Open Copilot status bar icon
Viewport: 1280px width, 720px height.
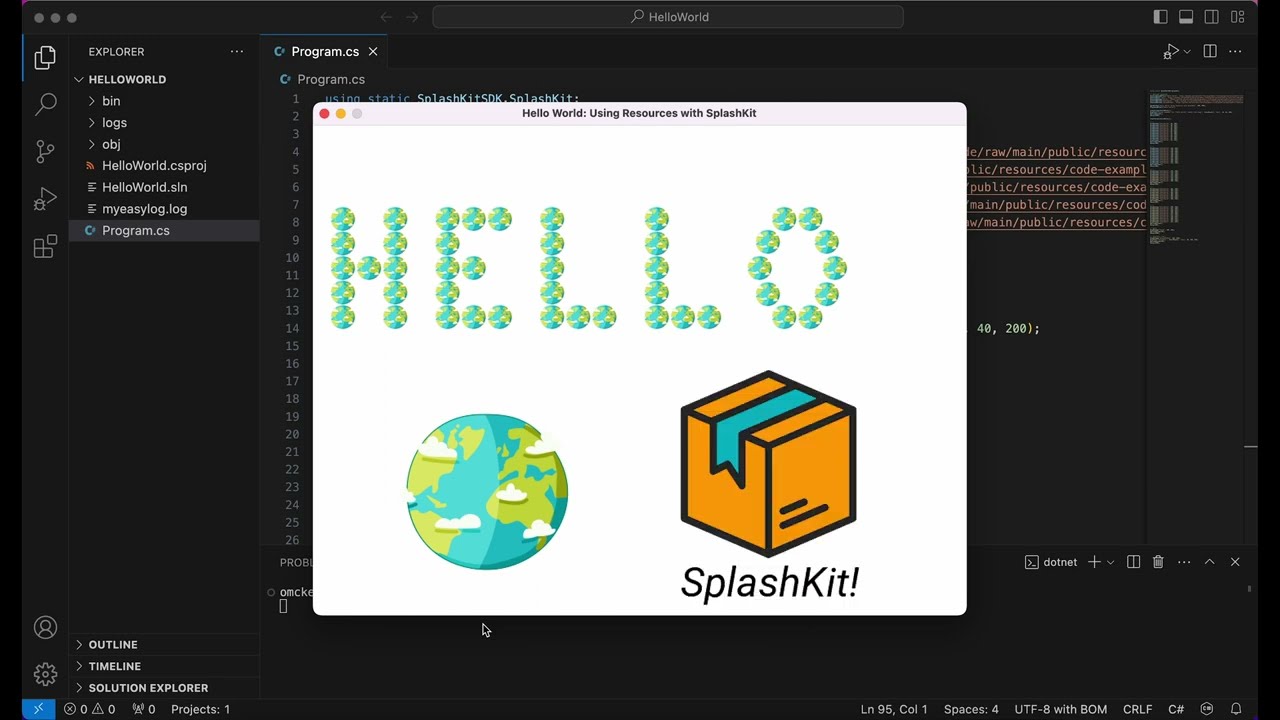(1207, 709)
